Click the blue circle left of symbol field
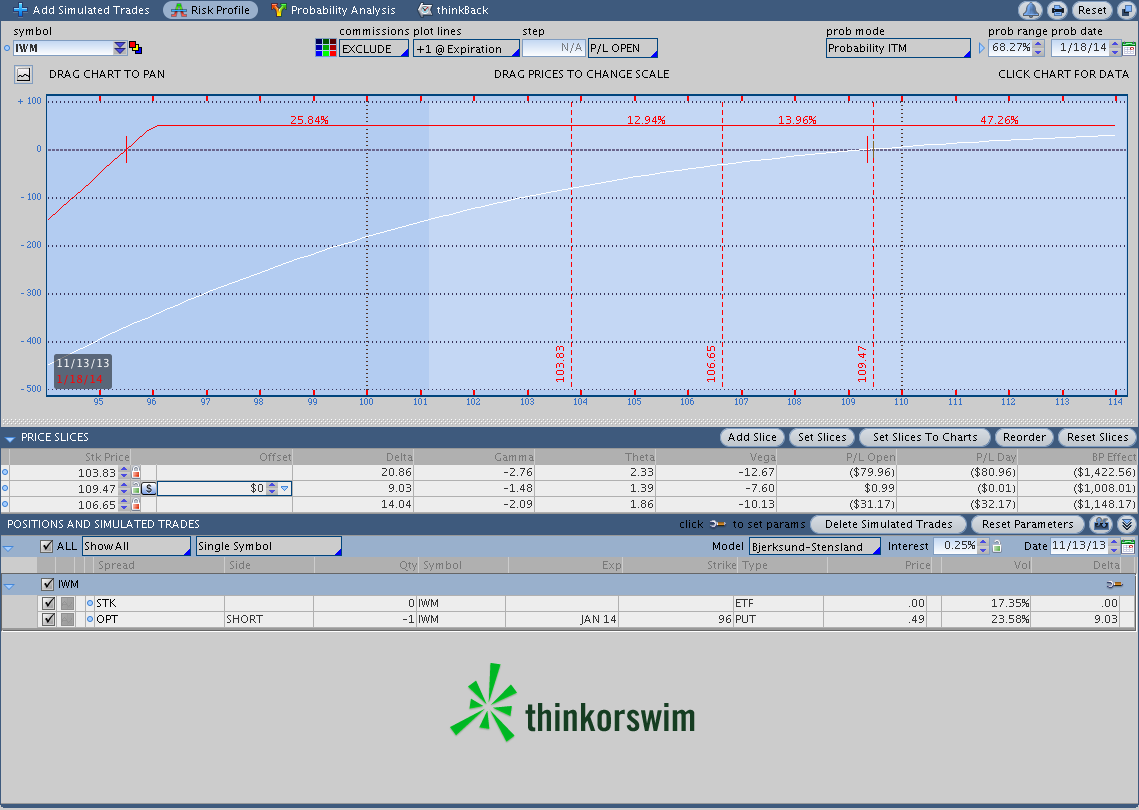Image resolution: width=1139 pixels, height=810 pixels. 7,49
